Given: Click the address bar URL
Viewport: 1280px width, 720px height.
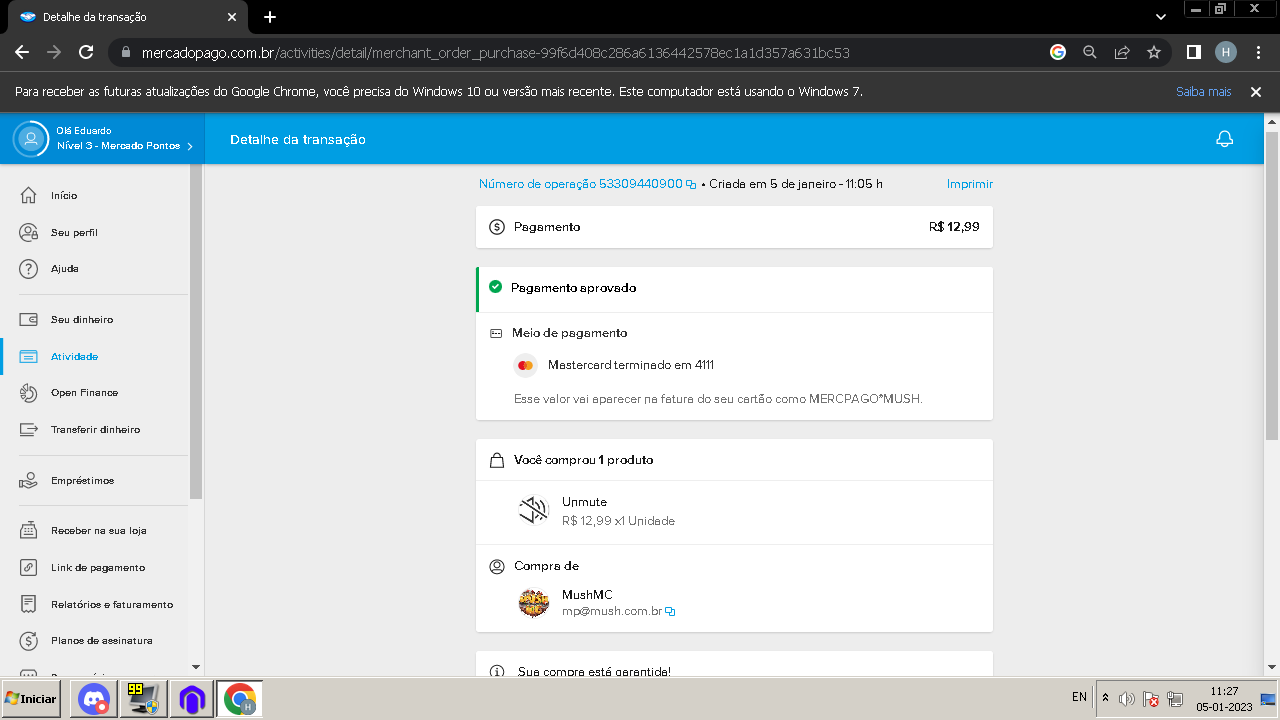Looking at the screenshot, I should click(496, 52).
